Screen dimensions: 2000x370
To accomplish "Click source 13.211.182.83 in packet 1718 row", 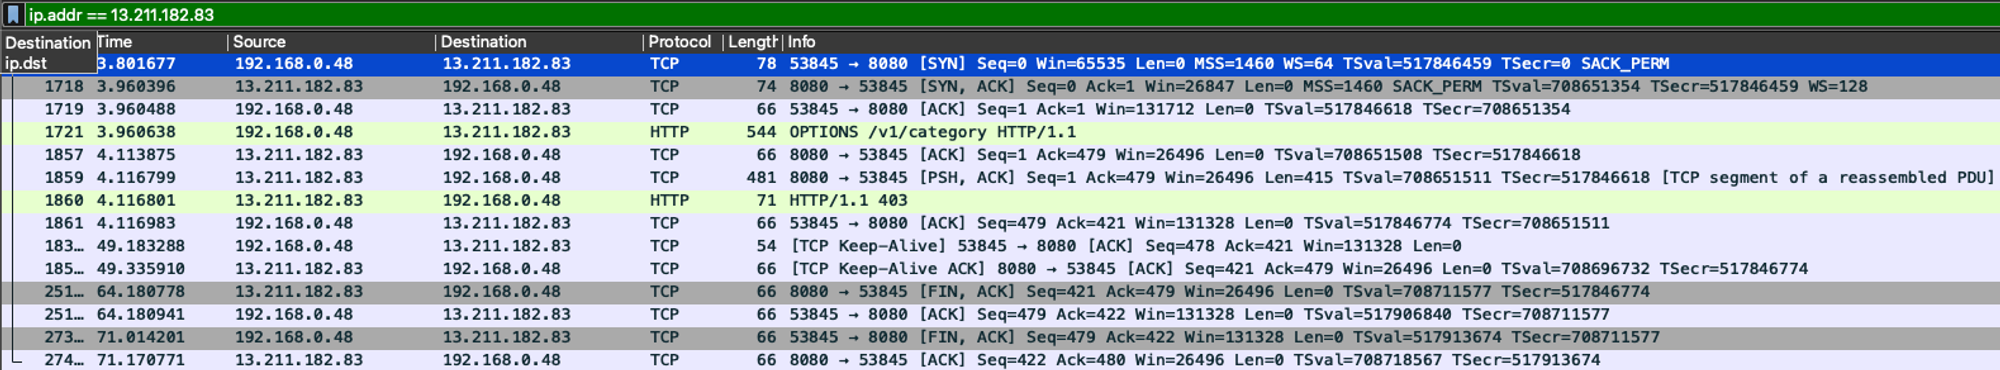I will (299, 87).
